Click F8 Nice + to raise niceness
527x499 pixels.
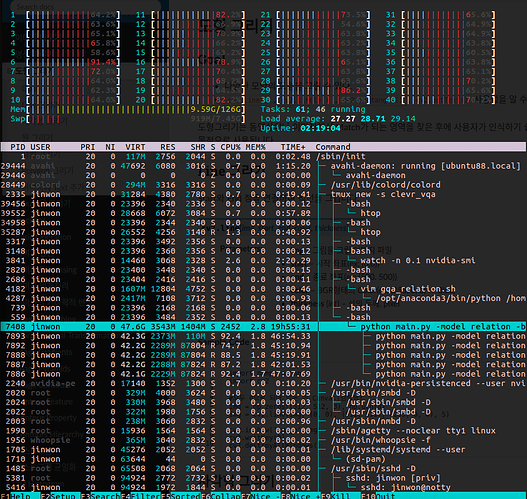pyautogui.click(x=301, y=496)
